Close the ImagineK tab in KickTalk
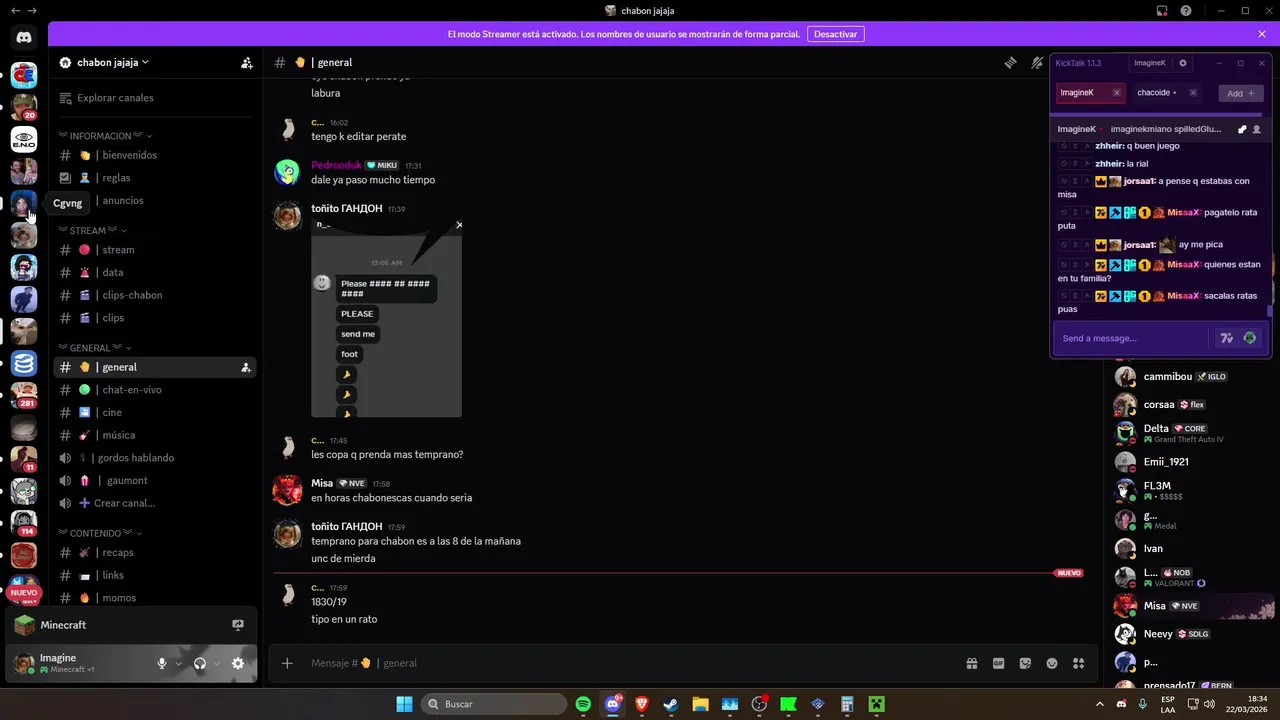The image size is (1280, 720). [1116, 93]
